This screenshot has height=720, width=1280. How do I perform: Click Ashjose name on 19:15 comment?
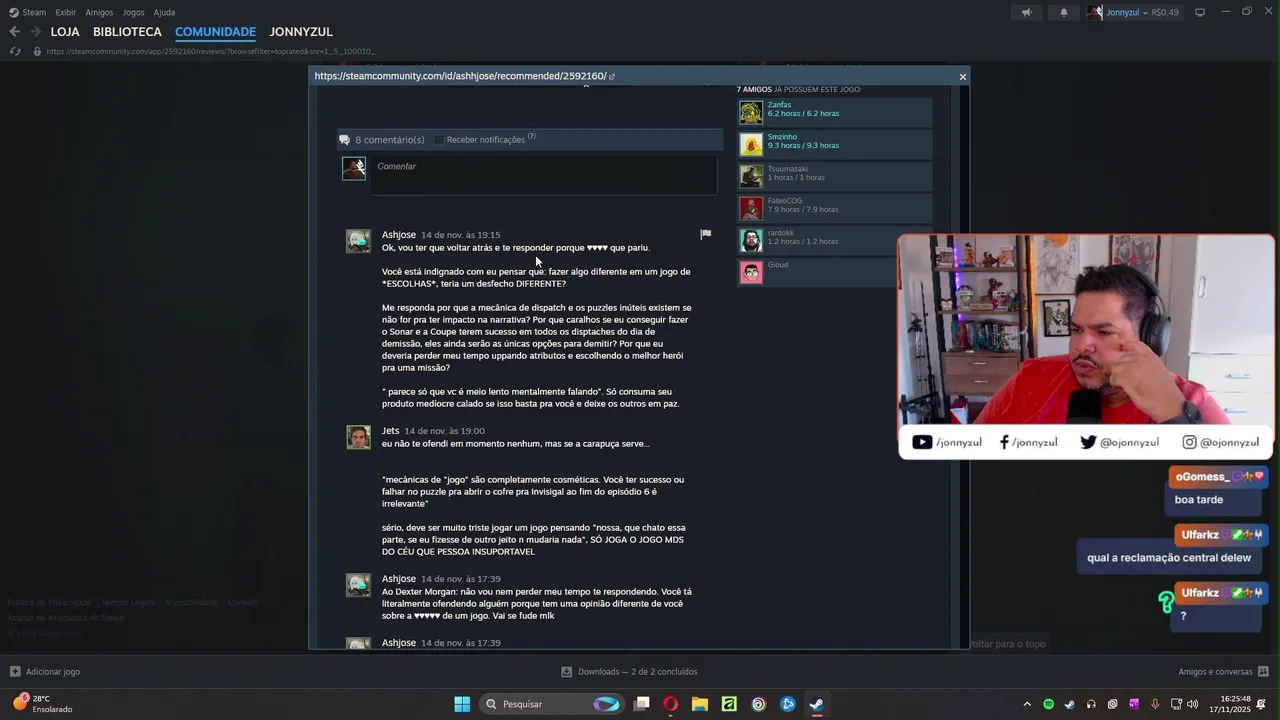click(398, 235)
